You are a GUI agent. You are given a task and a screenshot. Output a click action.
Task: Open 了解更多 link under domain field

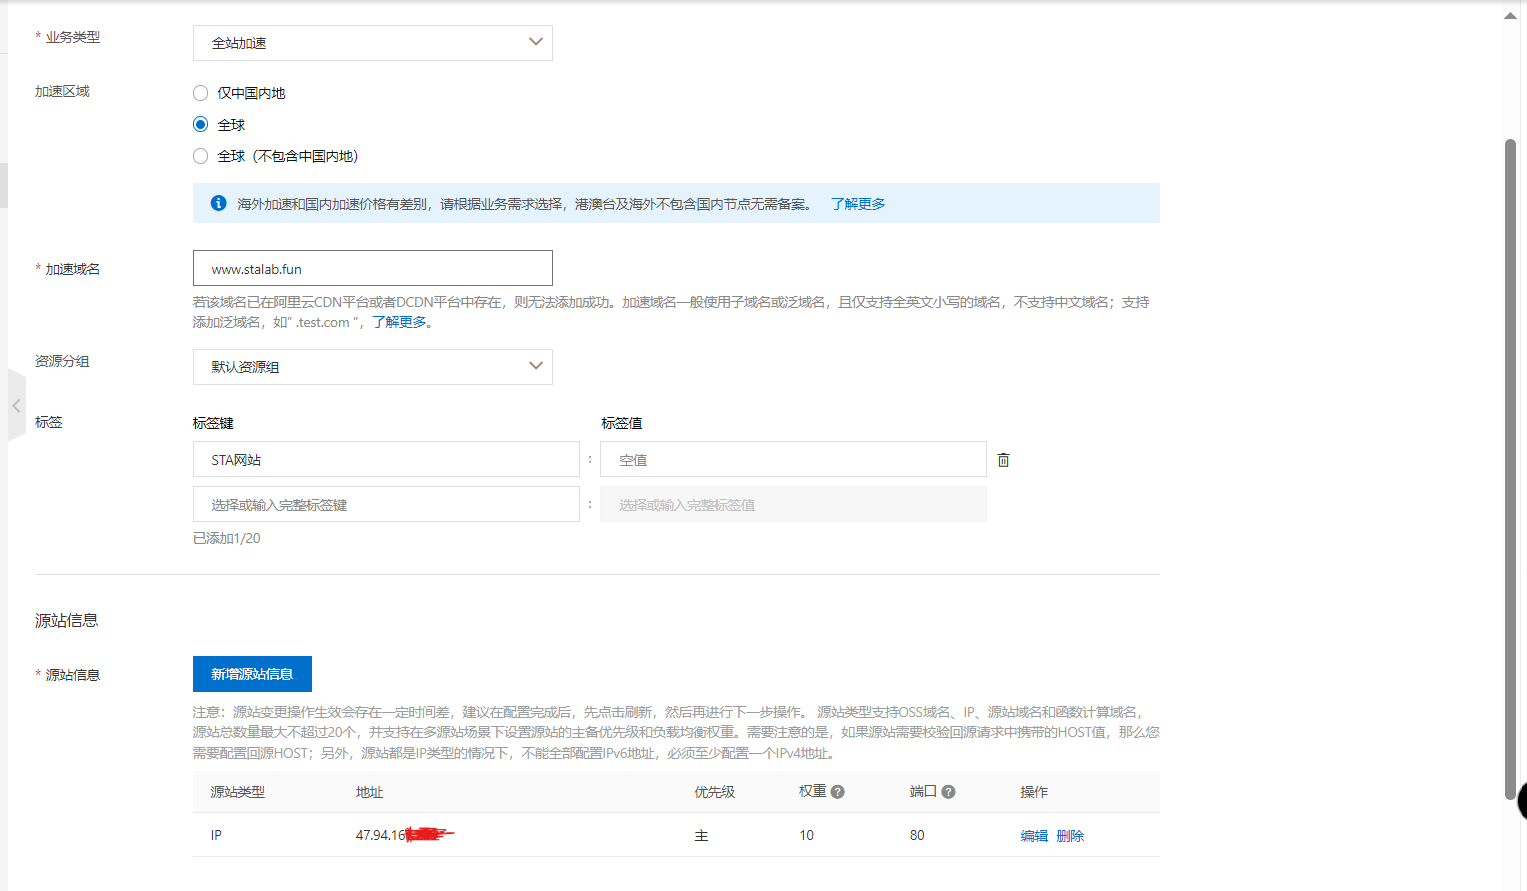click(399, 322)
